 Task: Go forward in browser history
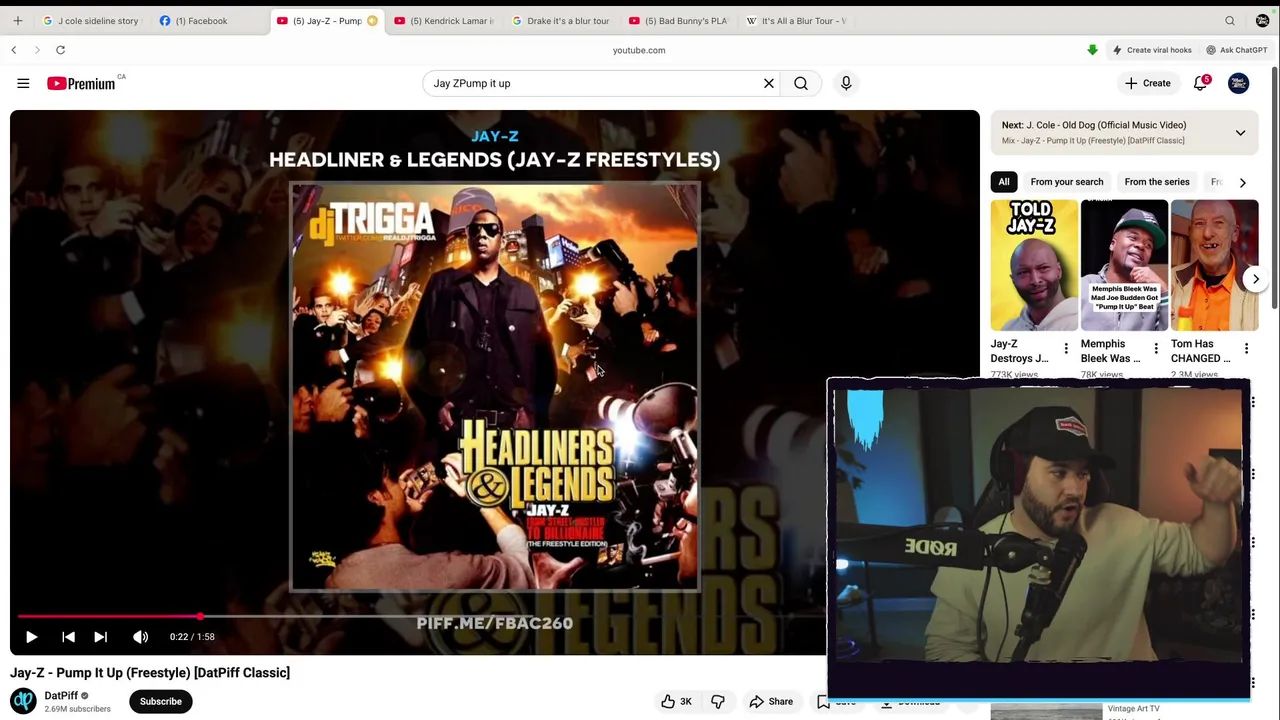37,49
